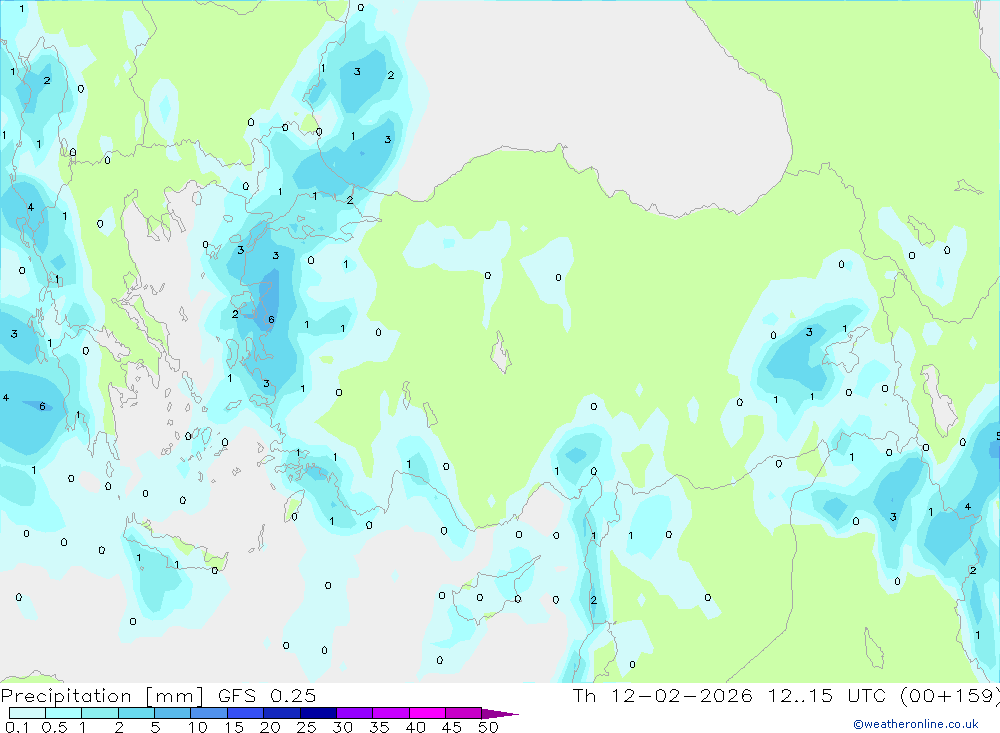The height and width of the screenshot is (733, 1000).
Task: Click the '20' legend scale label
Action: point(270,727)
